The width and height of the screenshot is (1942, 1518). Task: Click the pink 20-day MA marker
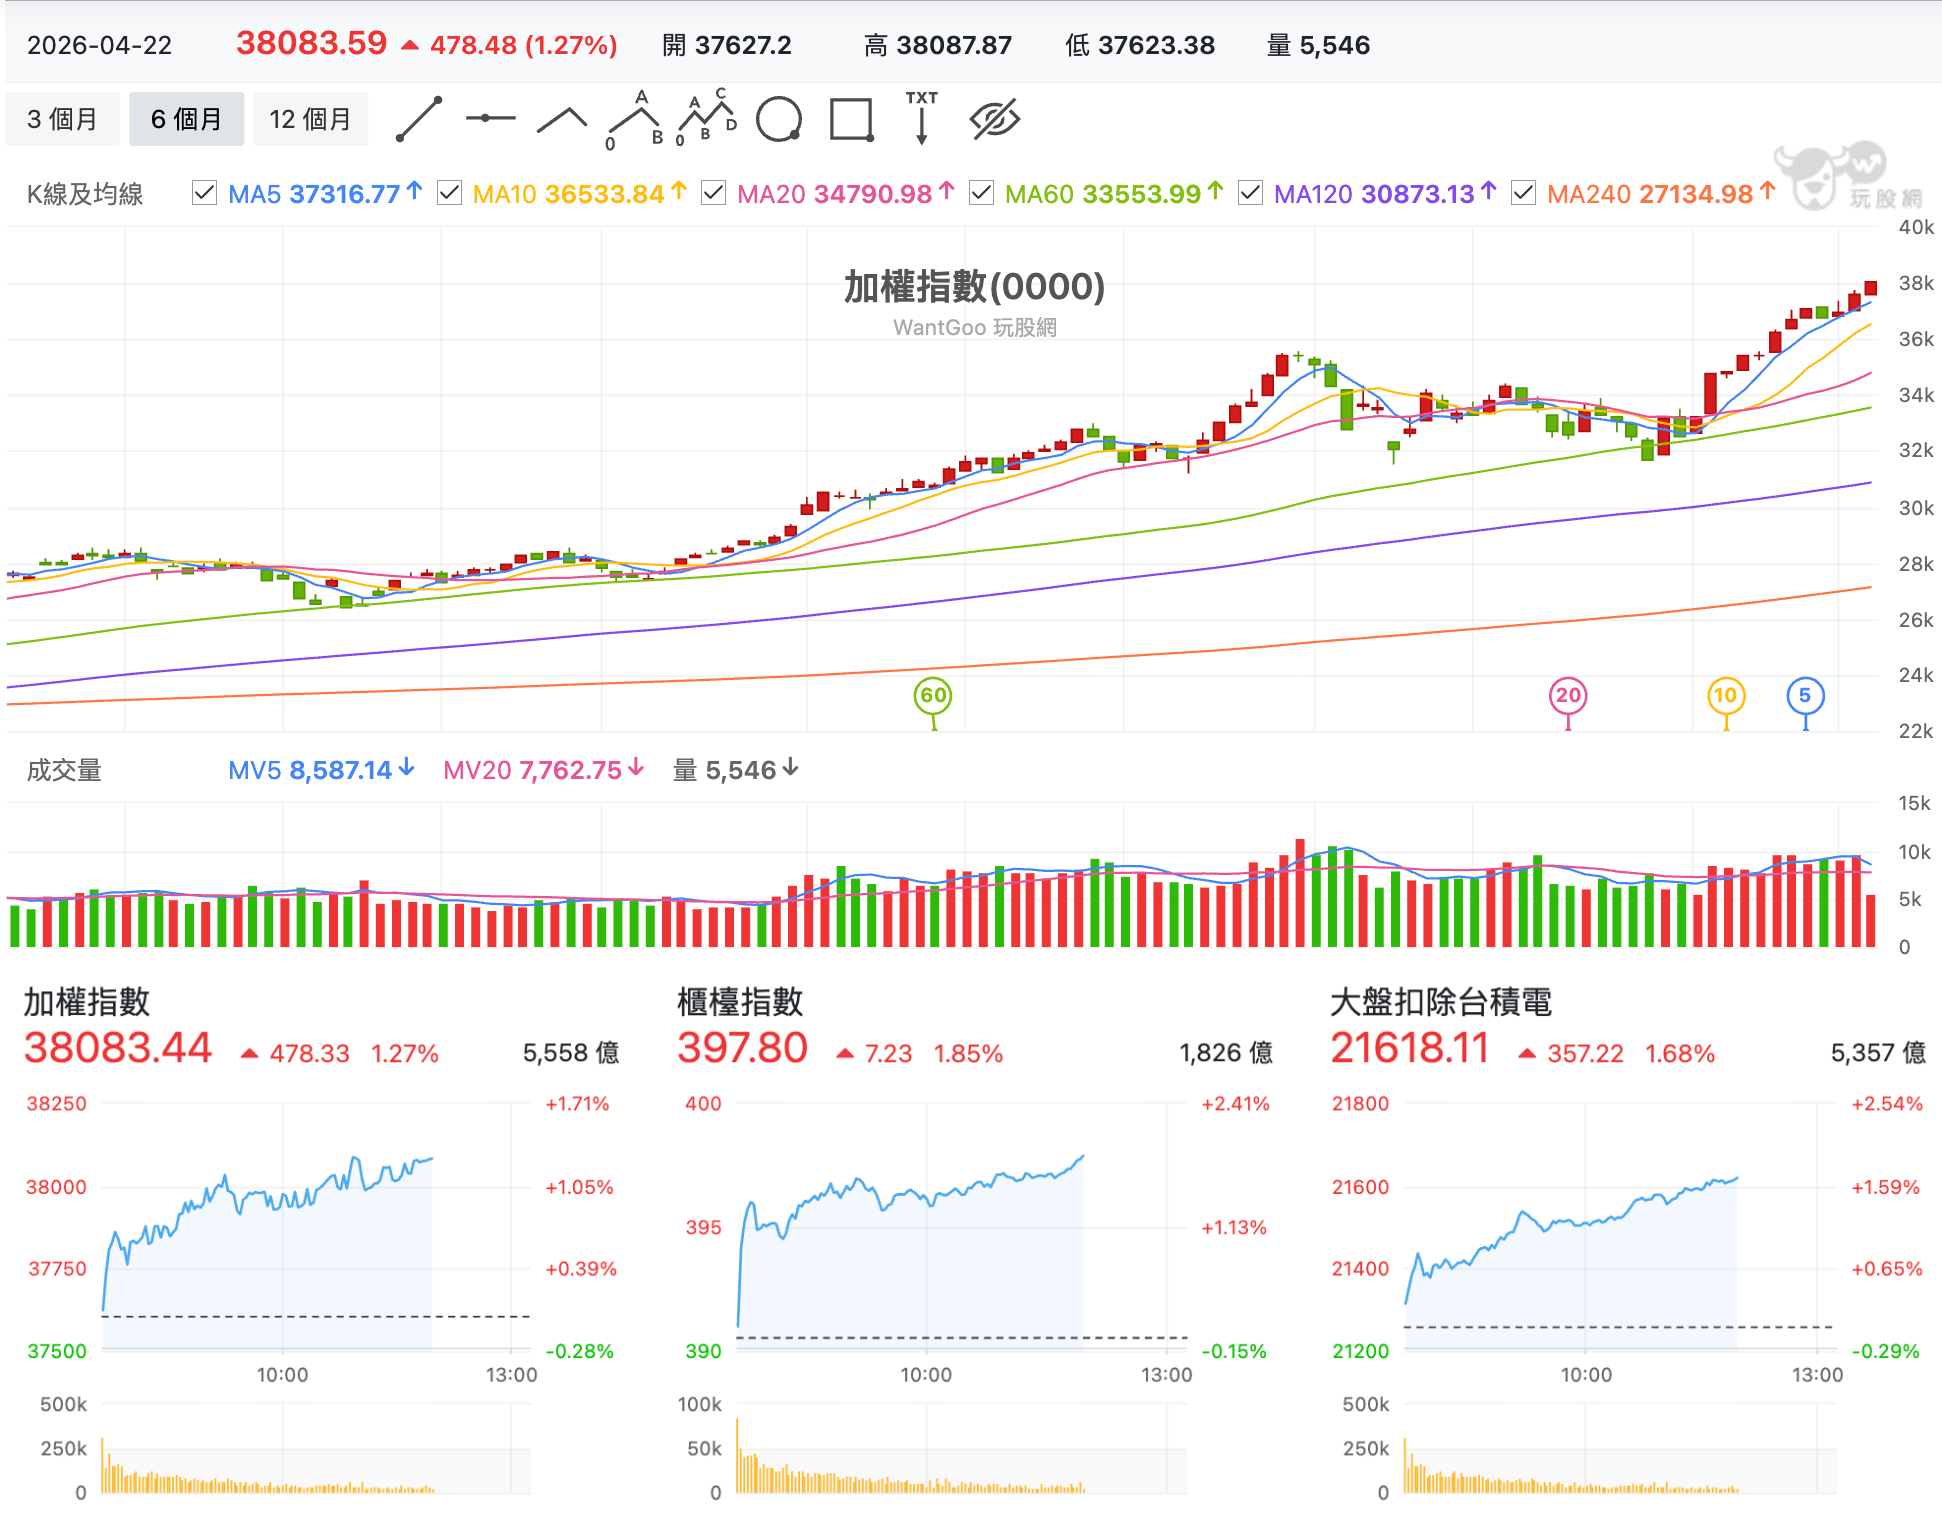click(x=1568, y=696)
